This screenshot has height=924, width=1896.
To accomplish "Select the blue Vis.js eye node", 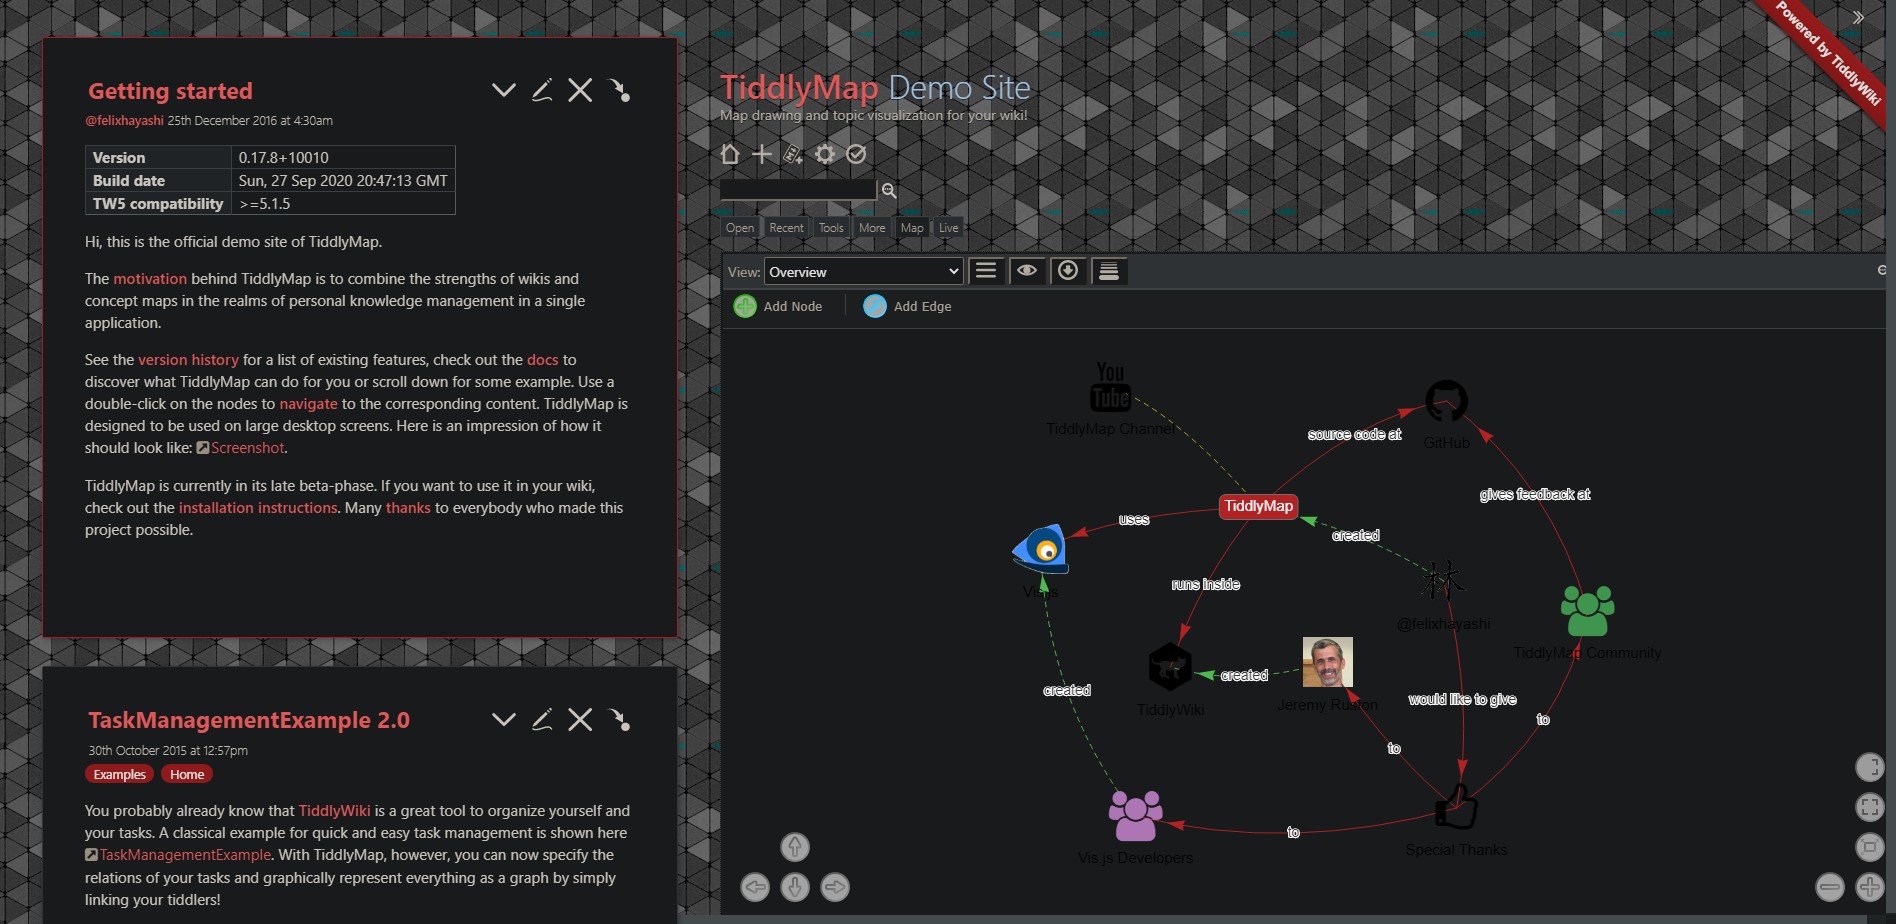I will (x=1041, y=549).
